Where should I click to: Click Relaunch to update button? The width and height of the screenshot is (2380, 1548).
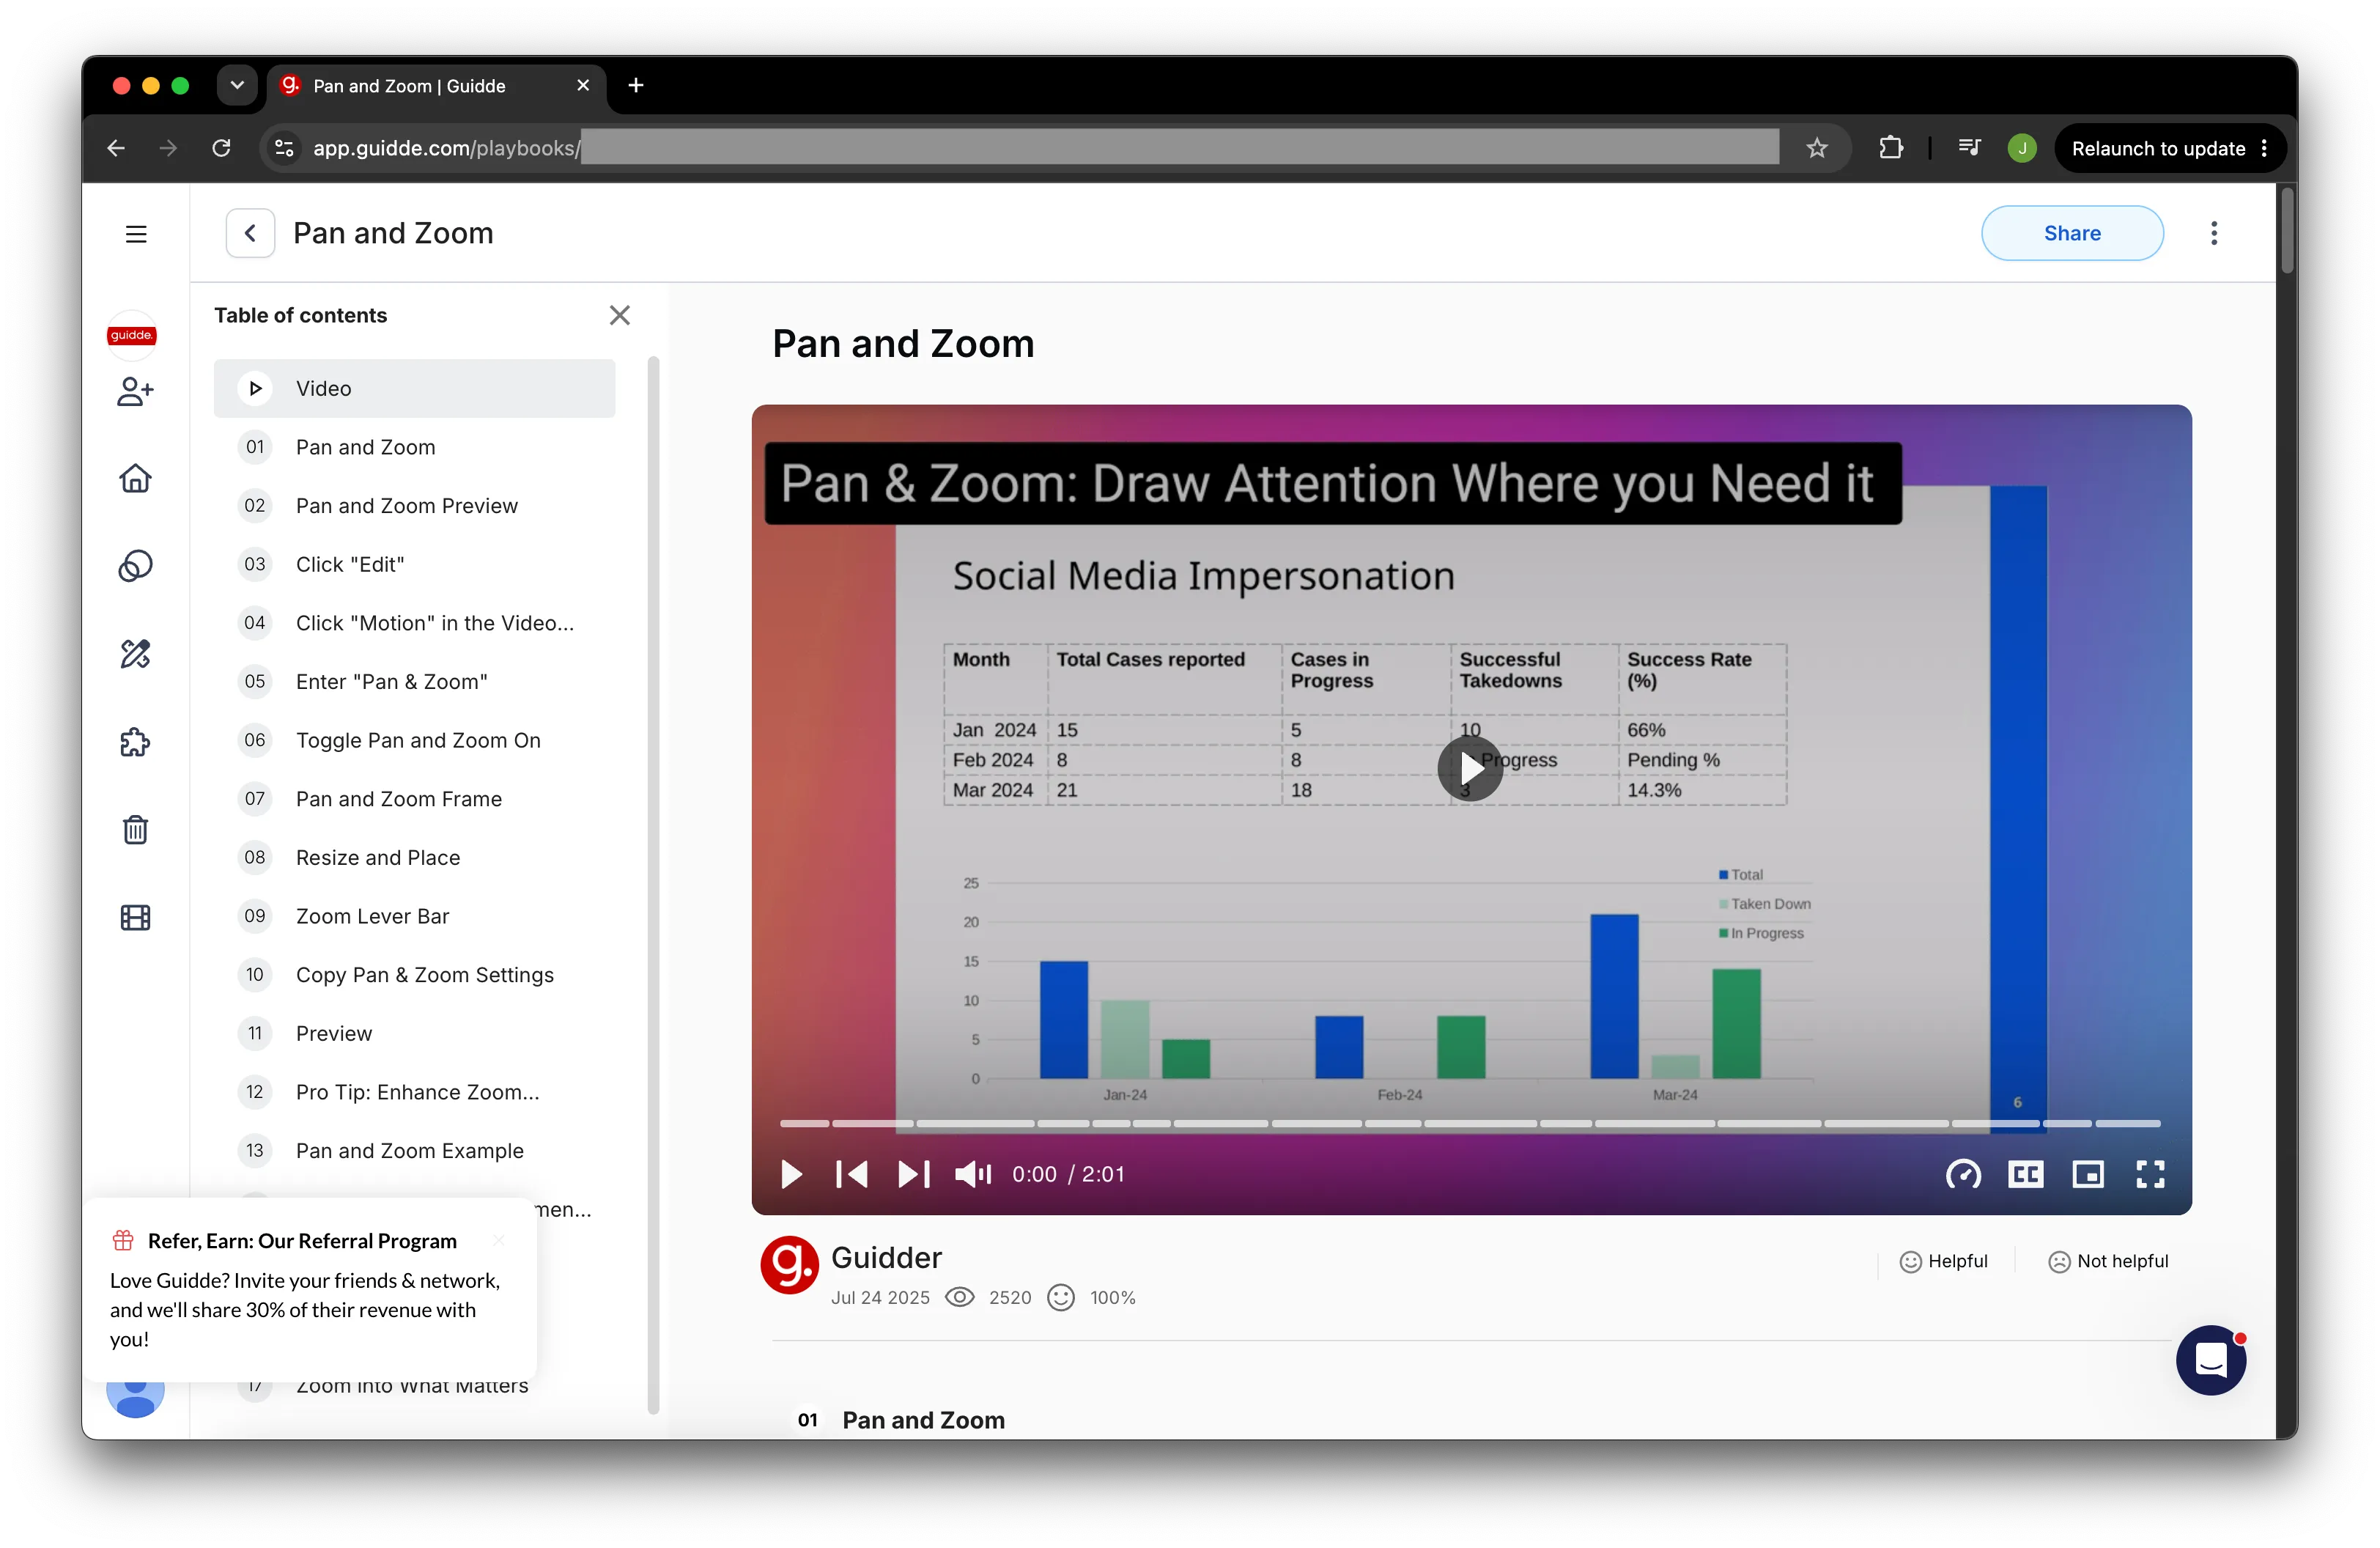[2169, 148]
